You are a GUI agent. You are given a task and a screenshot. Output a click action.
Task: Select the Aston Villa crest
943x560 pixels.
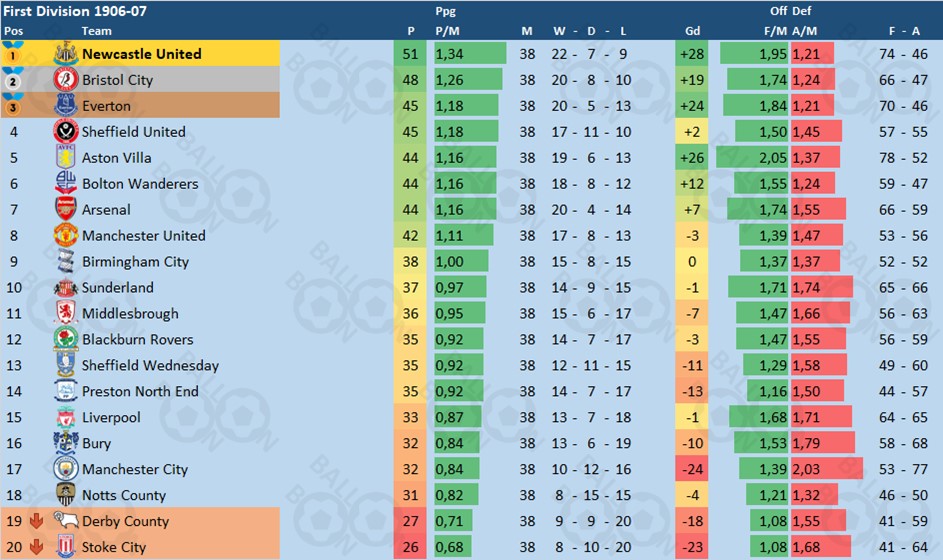click(x=66, y=157)
